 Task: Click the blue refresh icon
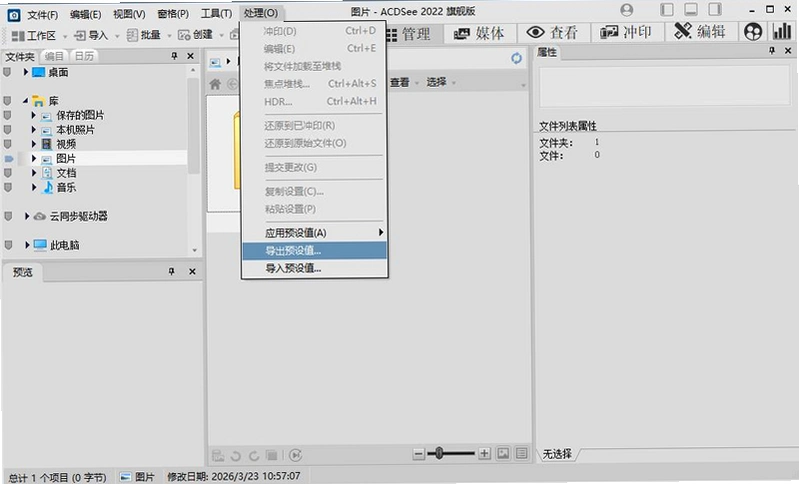(517, 59)
